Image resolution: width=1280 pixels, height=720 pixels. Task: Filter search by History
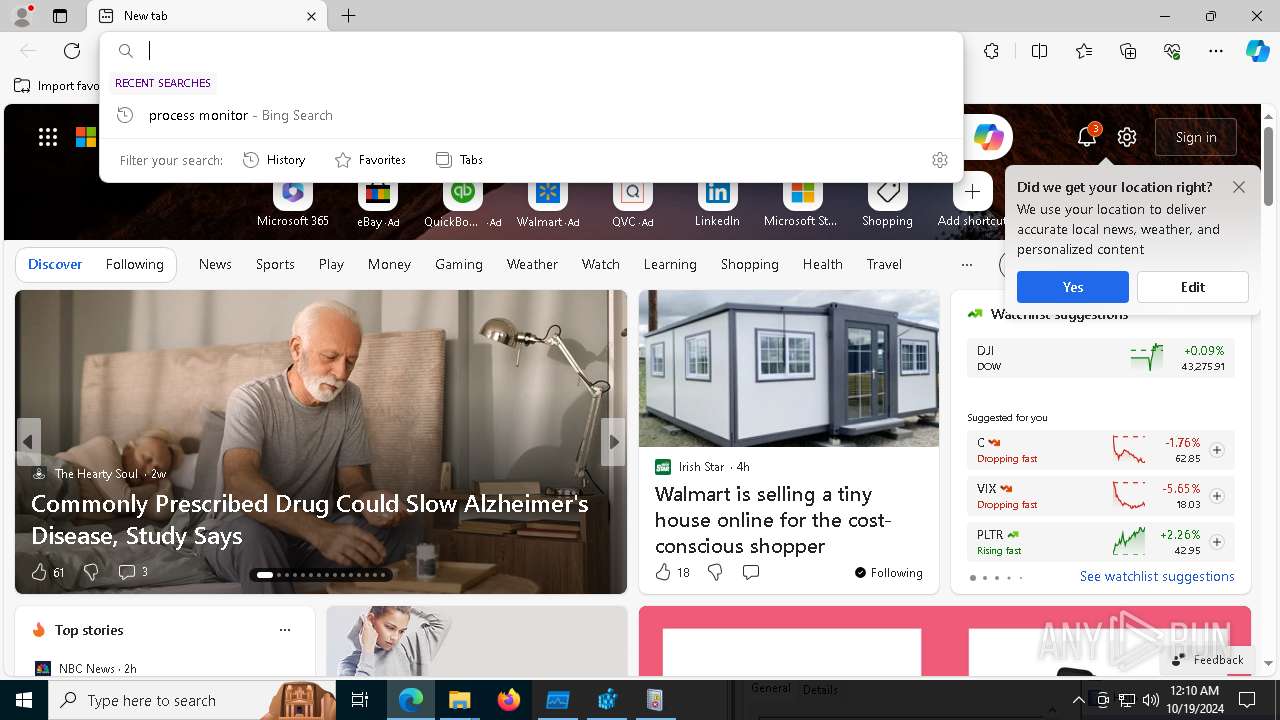click(x=274, y=160)
